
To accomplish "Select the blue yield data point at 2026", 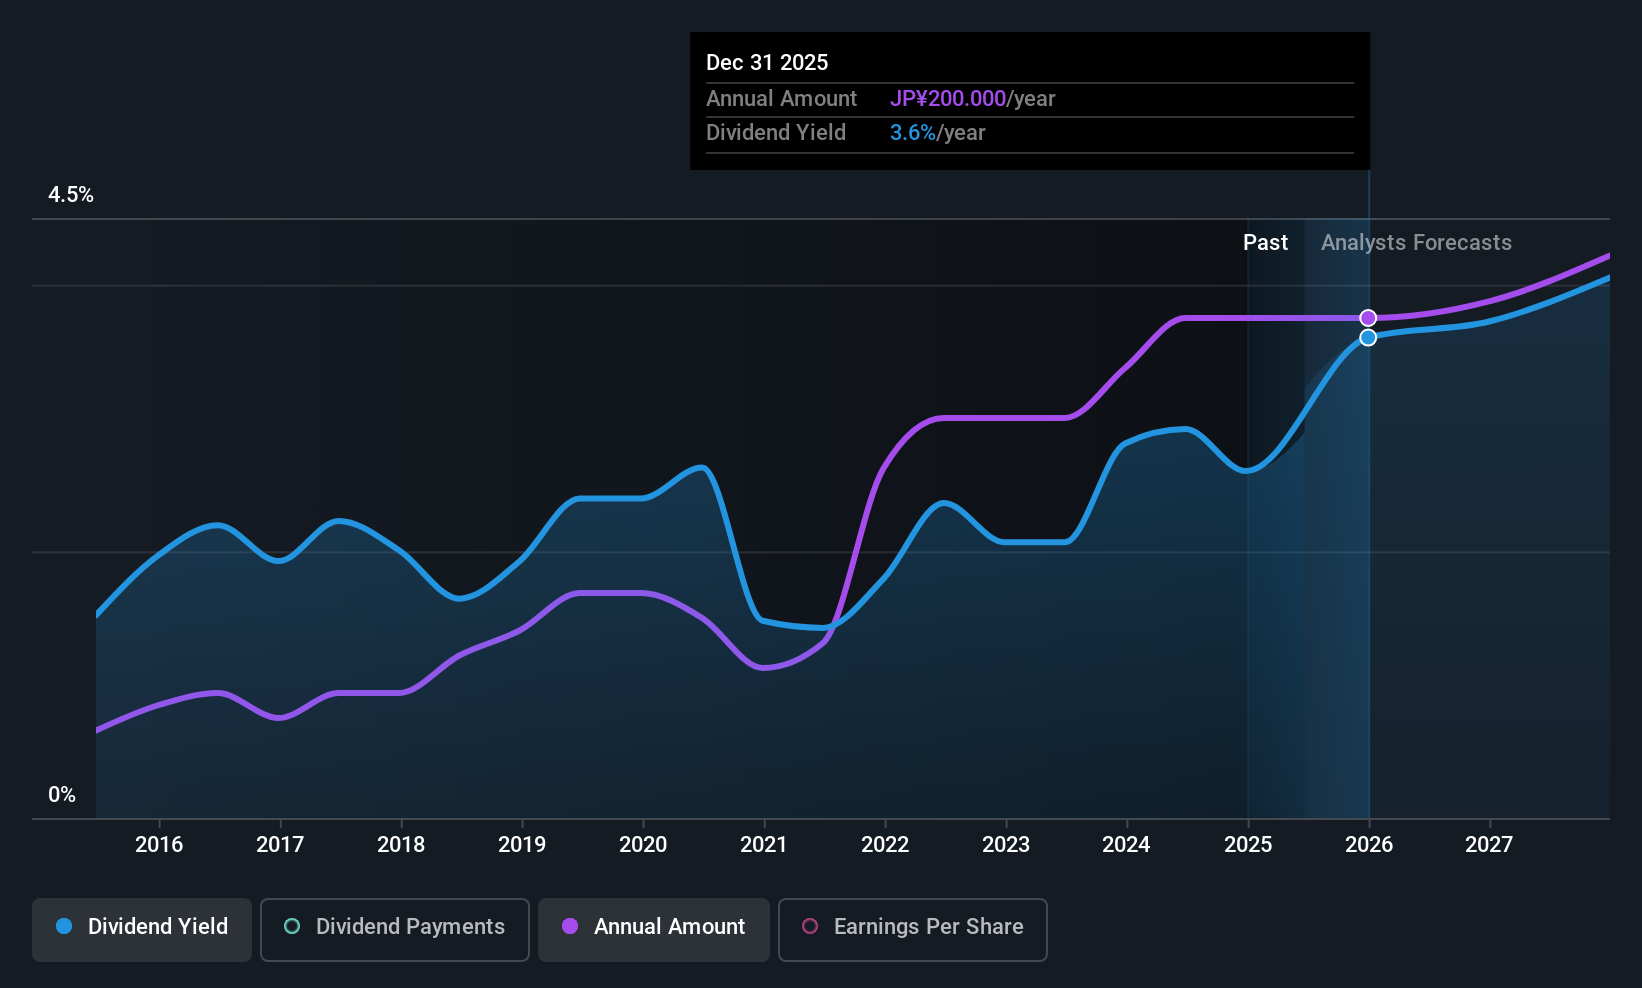I will click(x=1368, y=338).
